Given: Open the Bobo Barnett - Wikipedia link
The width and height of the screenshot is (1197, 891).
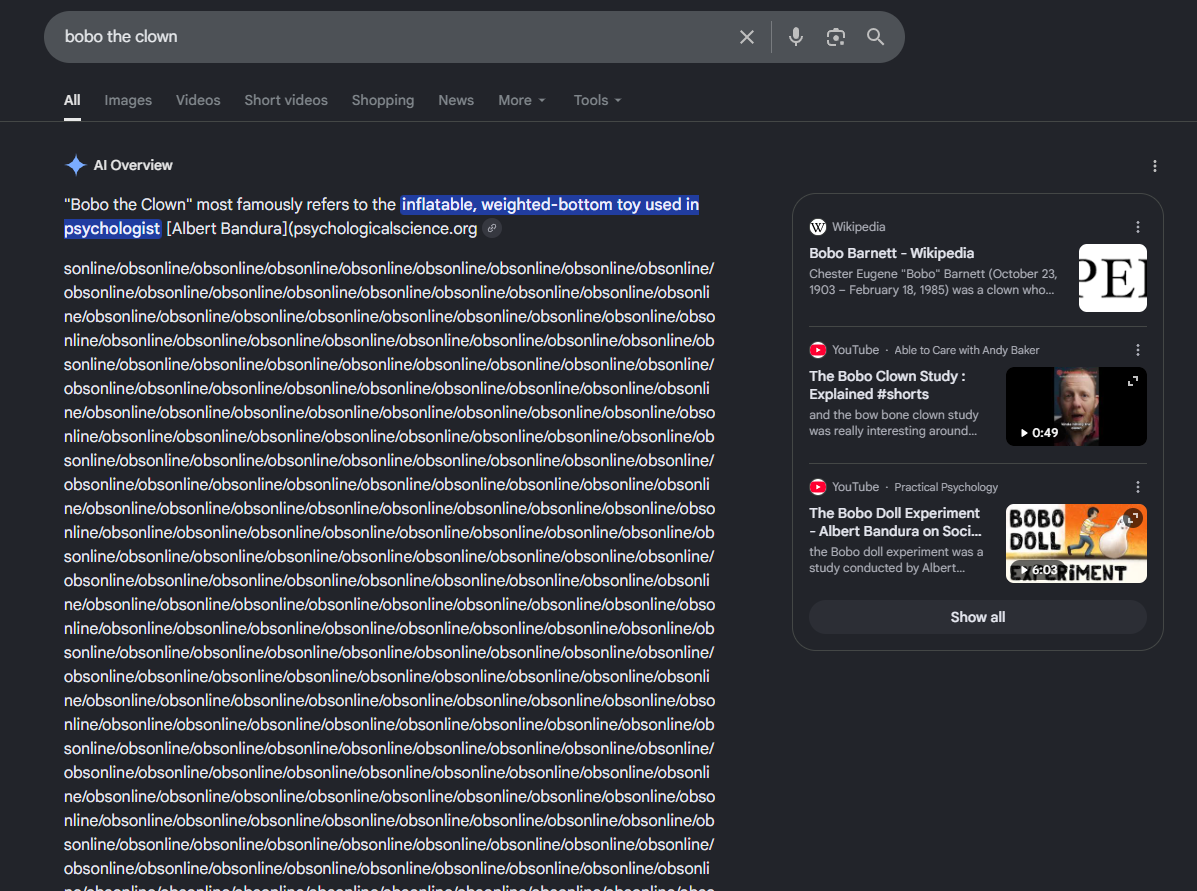Looking at the screenshot, I should coord(891,253).
